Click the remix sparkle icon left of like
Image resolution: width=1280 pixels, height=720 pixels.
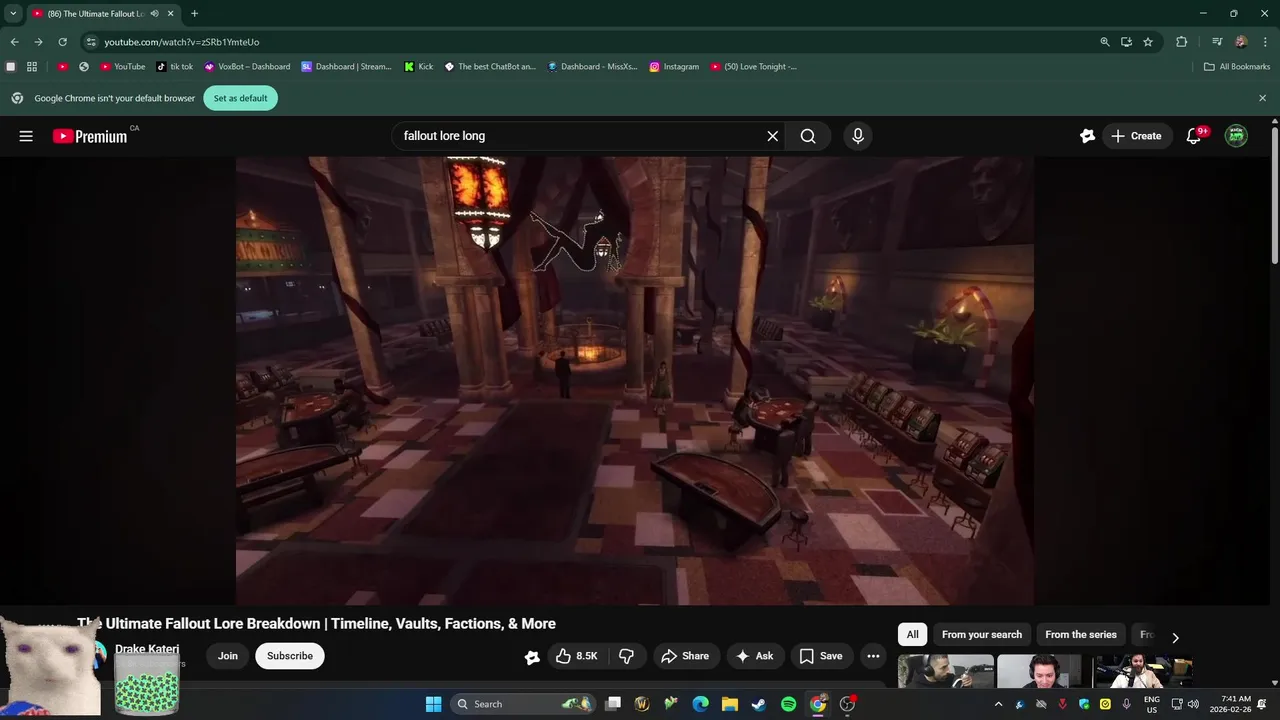tap(532, 656)
